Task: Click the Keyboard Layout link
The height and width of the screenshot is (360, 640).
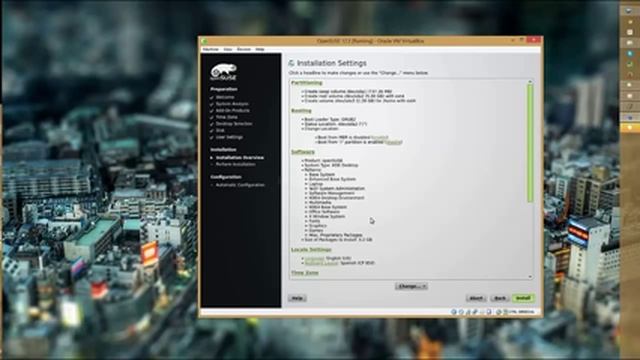Action: coord(322,263)
